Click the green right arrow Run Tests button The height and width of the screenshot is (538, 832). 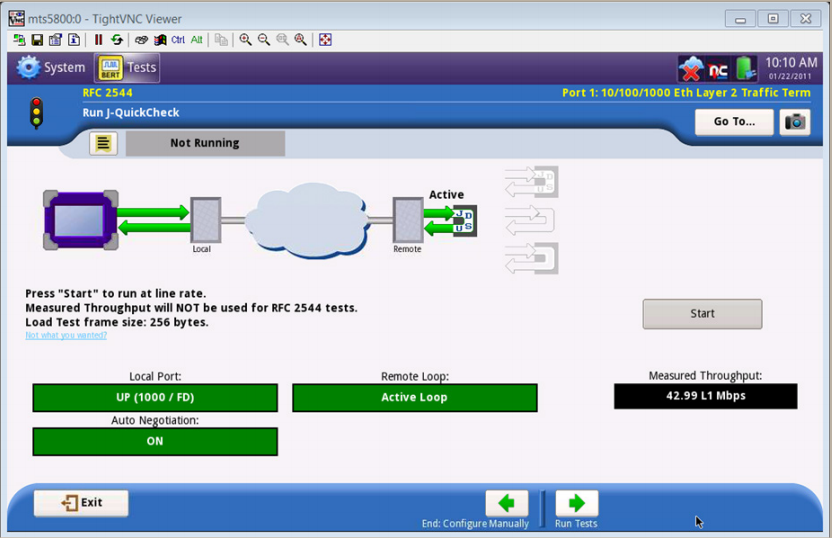(x=576, y=503)
